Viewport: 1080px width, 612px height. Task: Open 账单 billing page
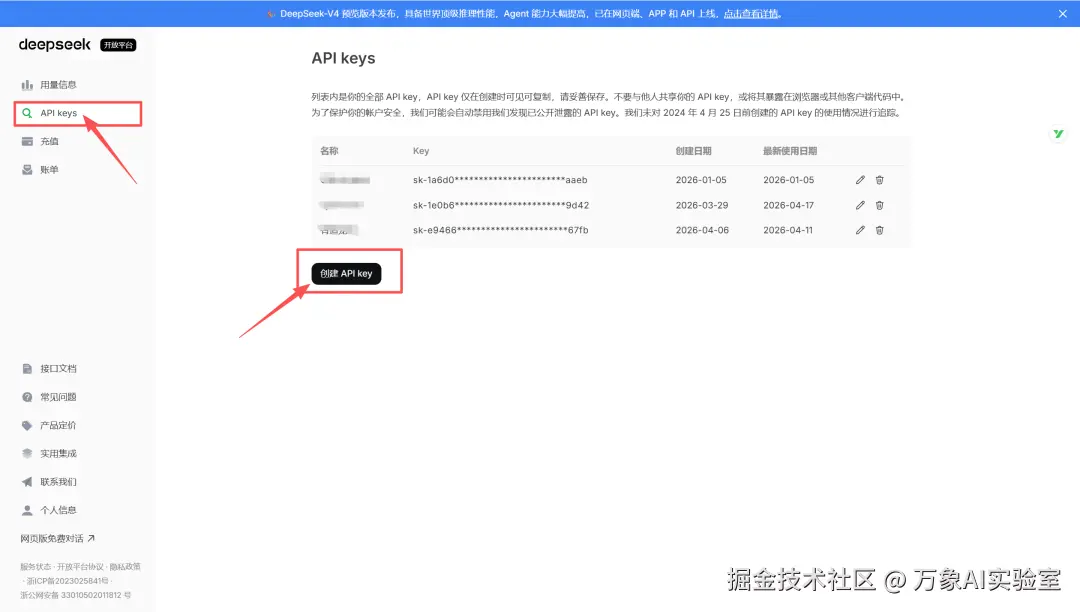(x=49, y=169)
